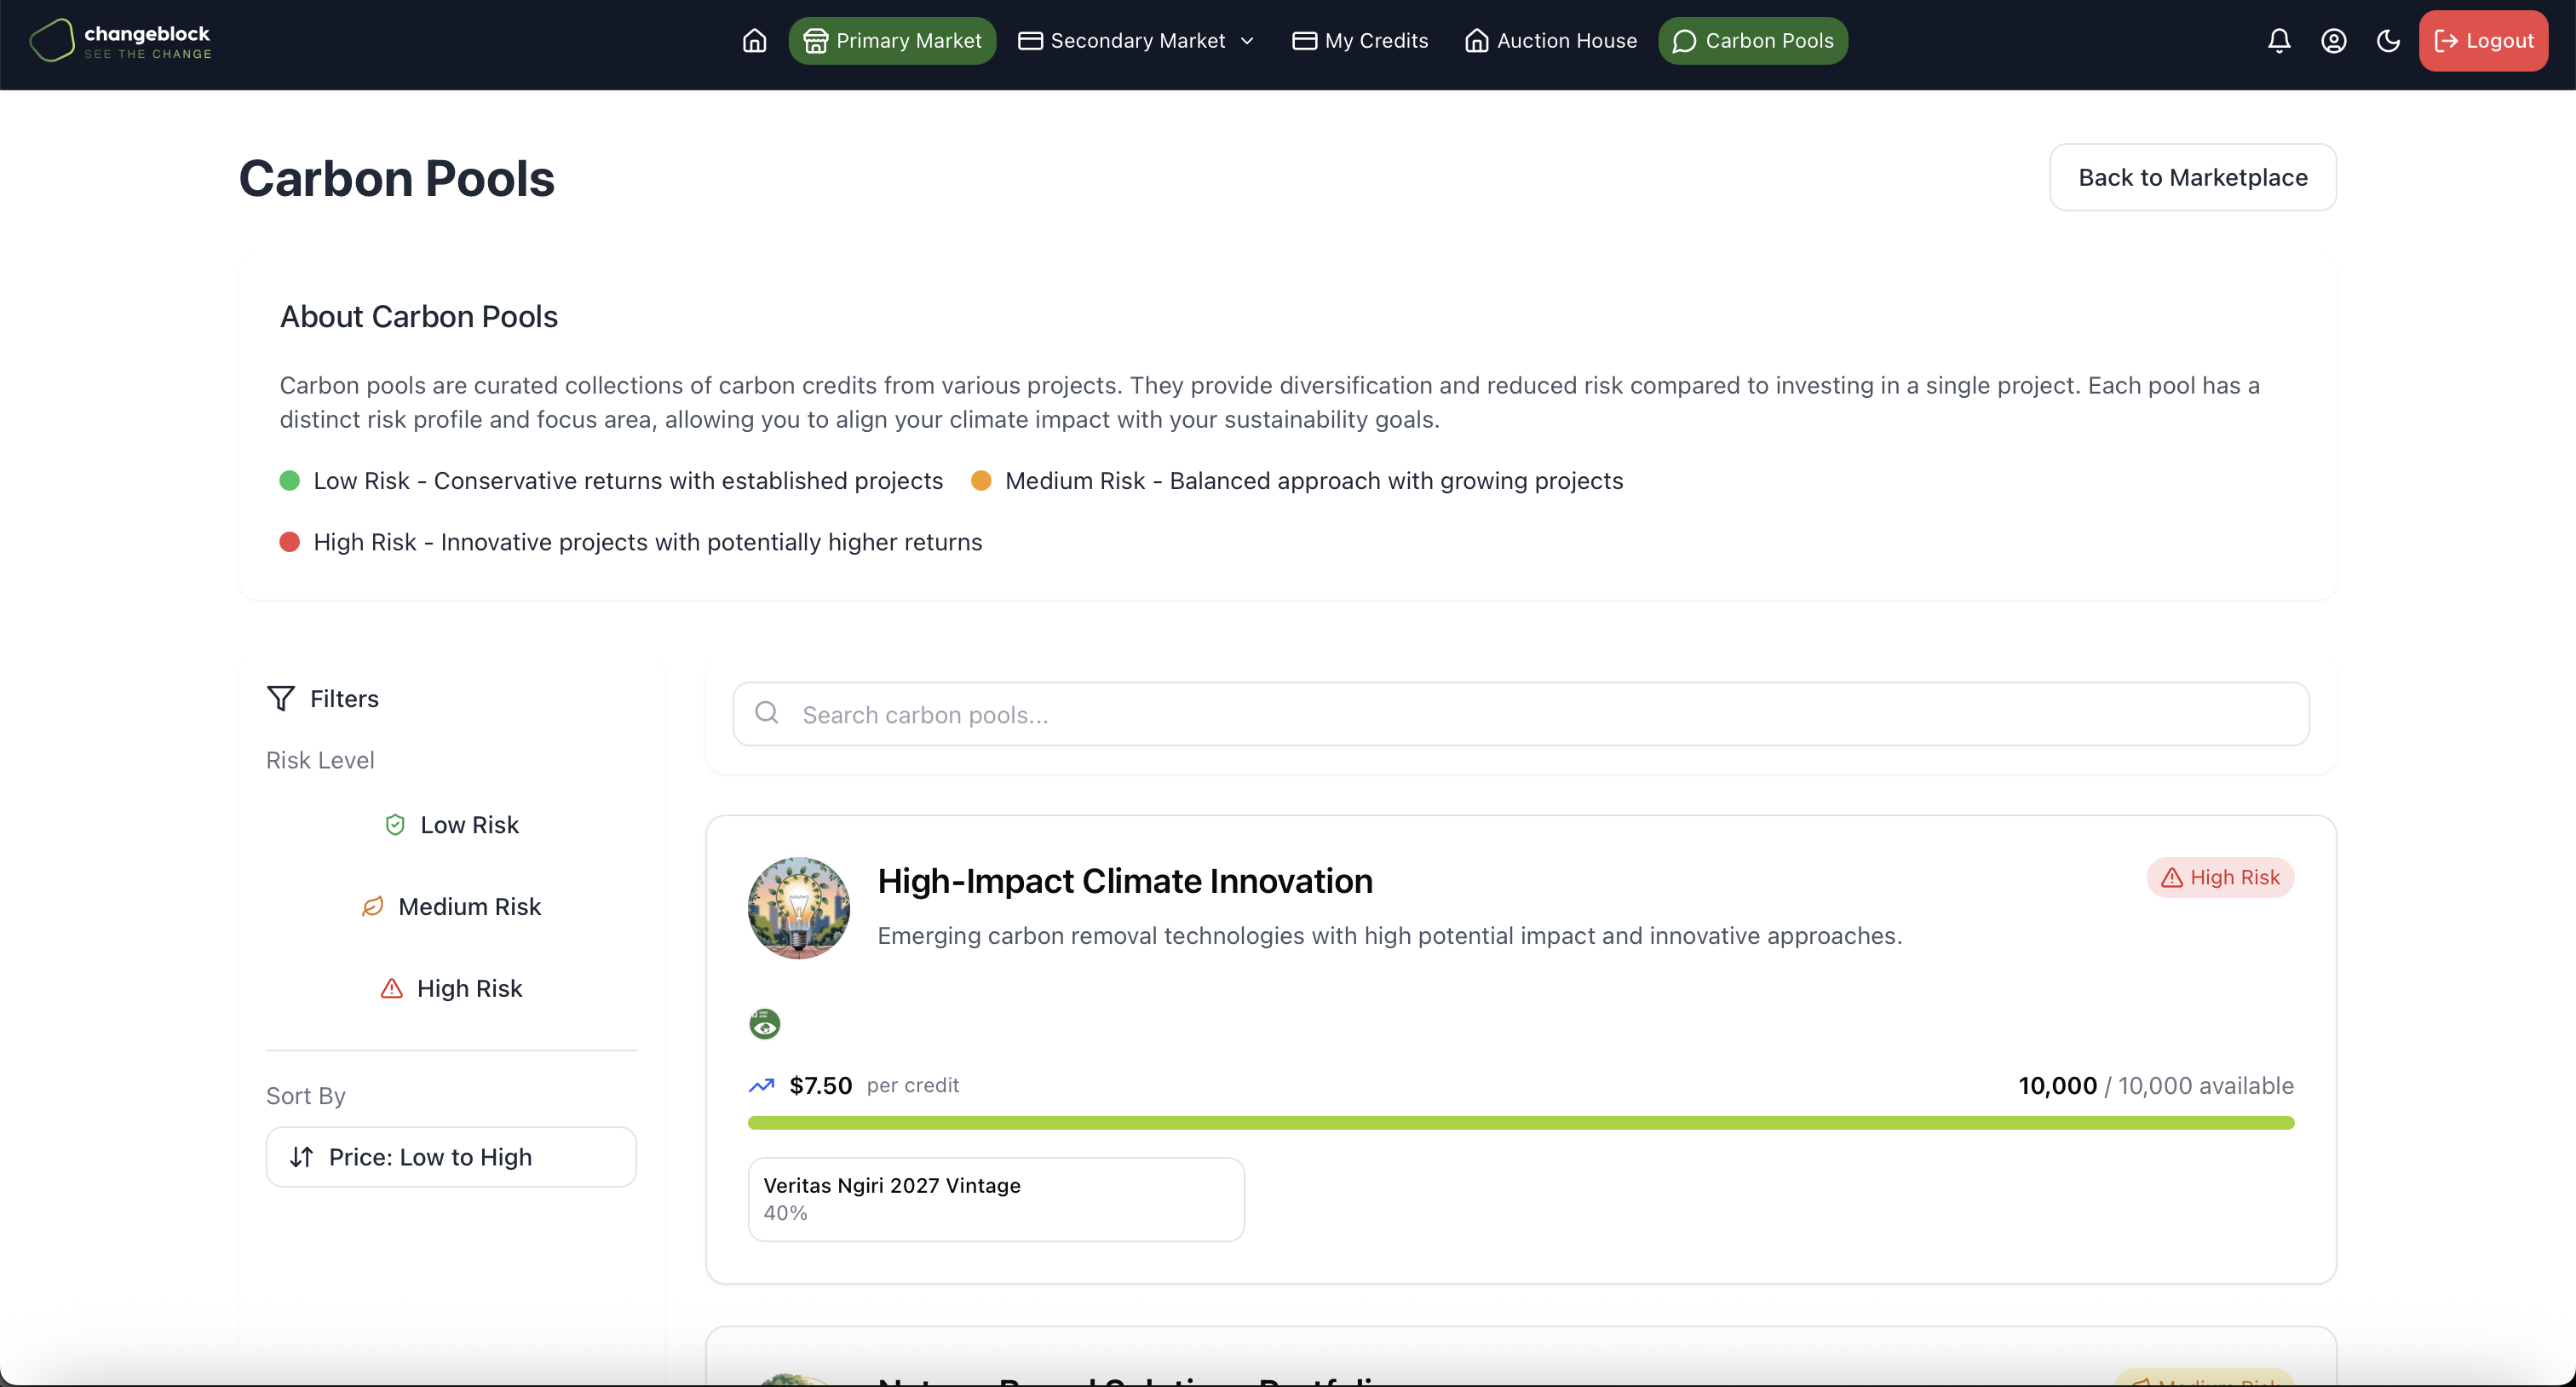
Task: Click the Carbon Pools bubble icon
Action: (1684, 41)
